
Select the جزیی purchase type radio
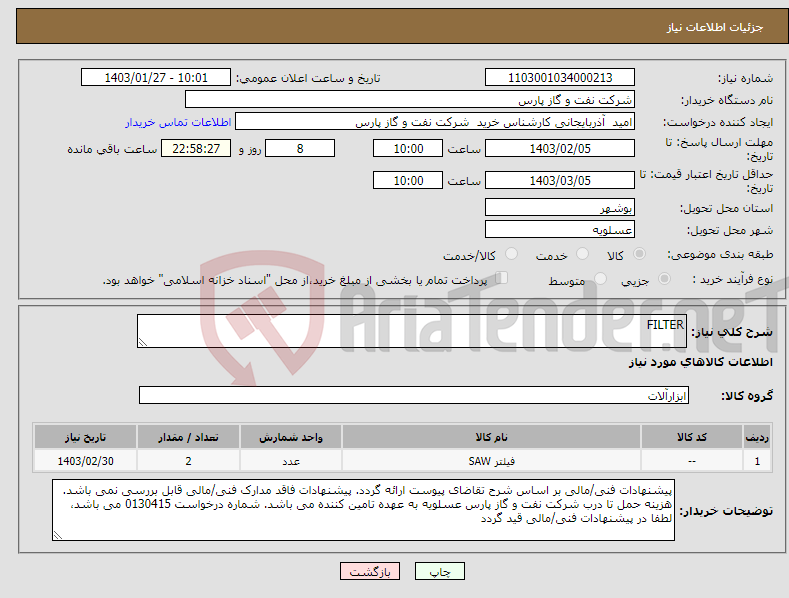click(x=664, y=278)
